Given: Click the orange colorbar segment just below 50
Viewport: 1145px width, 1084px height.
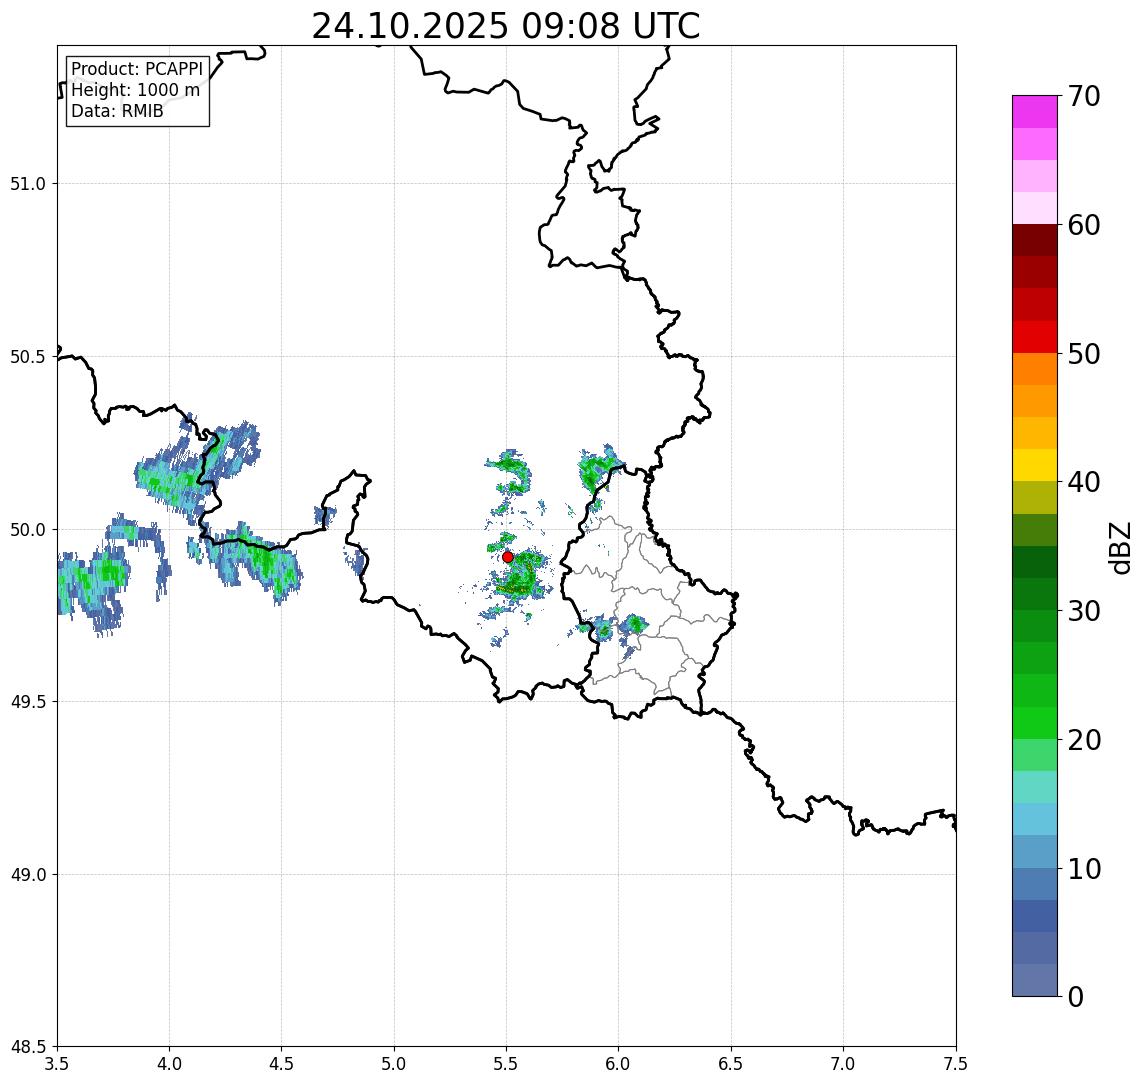Looking at the screenshot, I should [x=1035, y=369].
